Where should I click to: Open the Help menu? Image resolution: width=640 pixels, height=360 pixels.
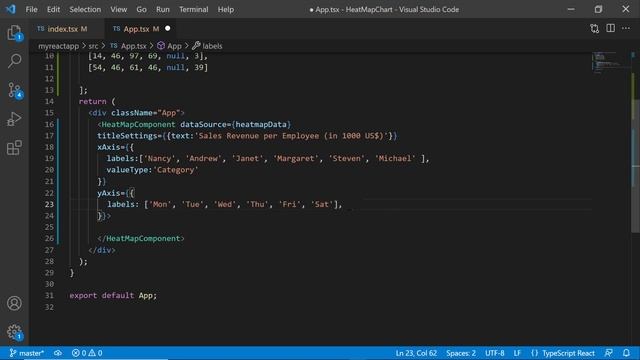(x=226, y=9)
